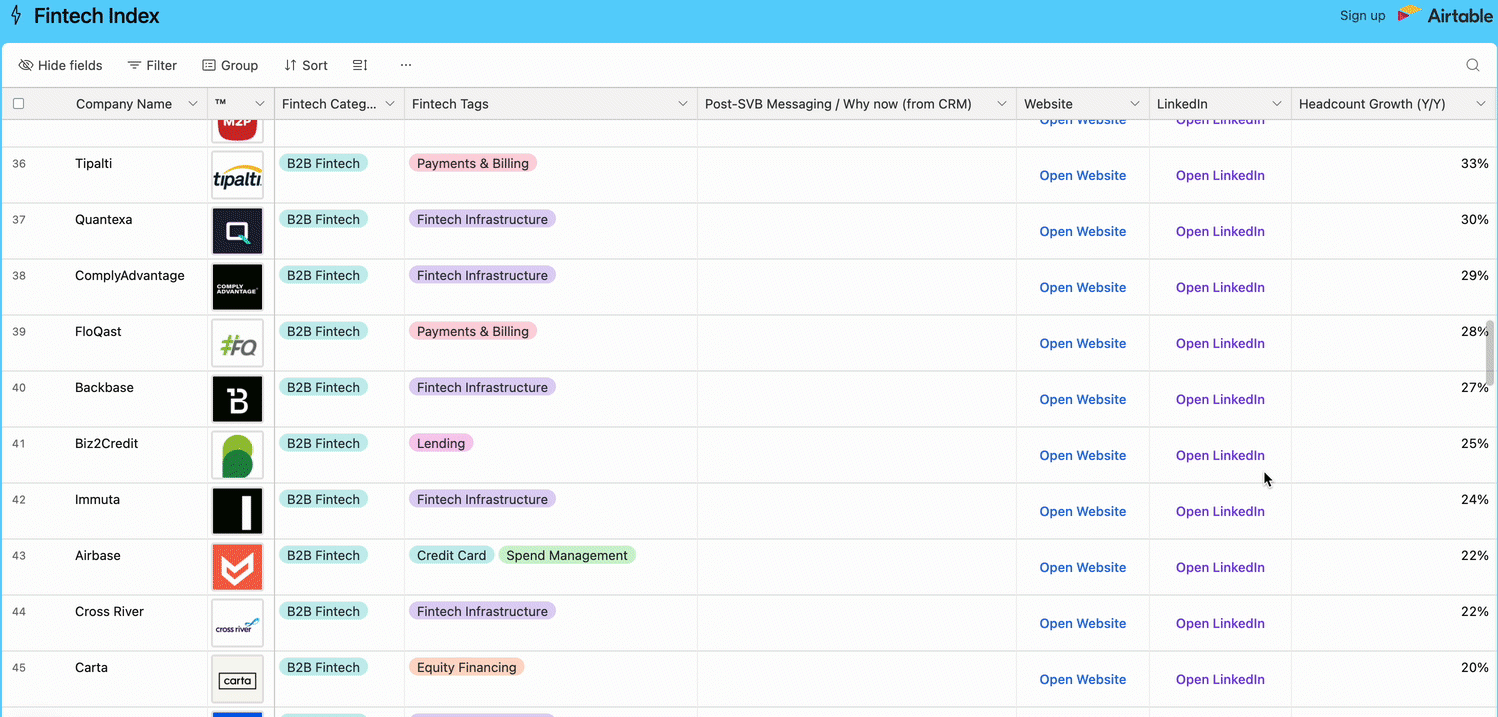Click the lightning bolt icon beside Fintech Index
This screenshot has width=1498, height=717.
click(16, 16)
